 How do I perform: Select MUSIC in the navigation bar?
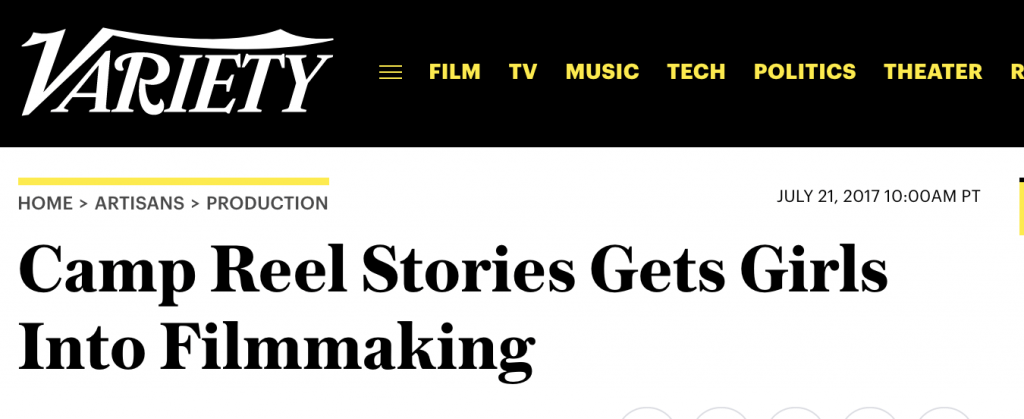602,72
